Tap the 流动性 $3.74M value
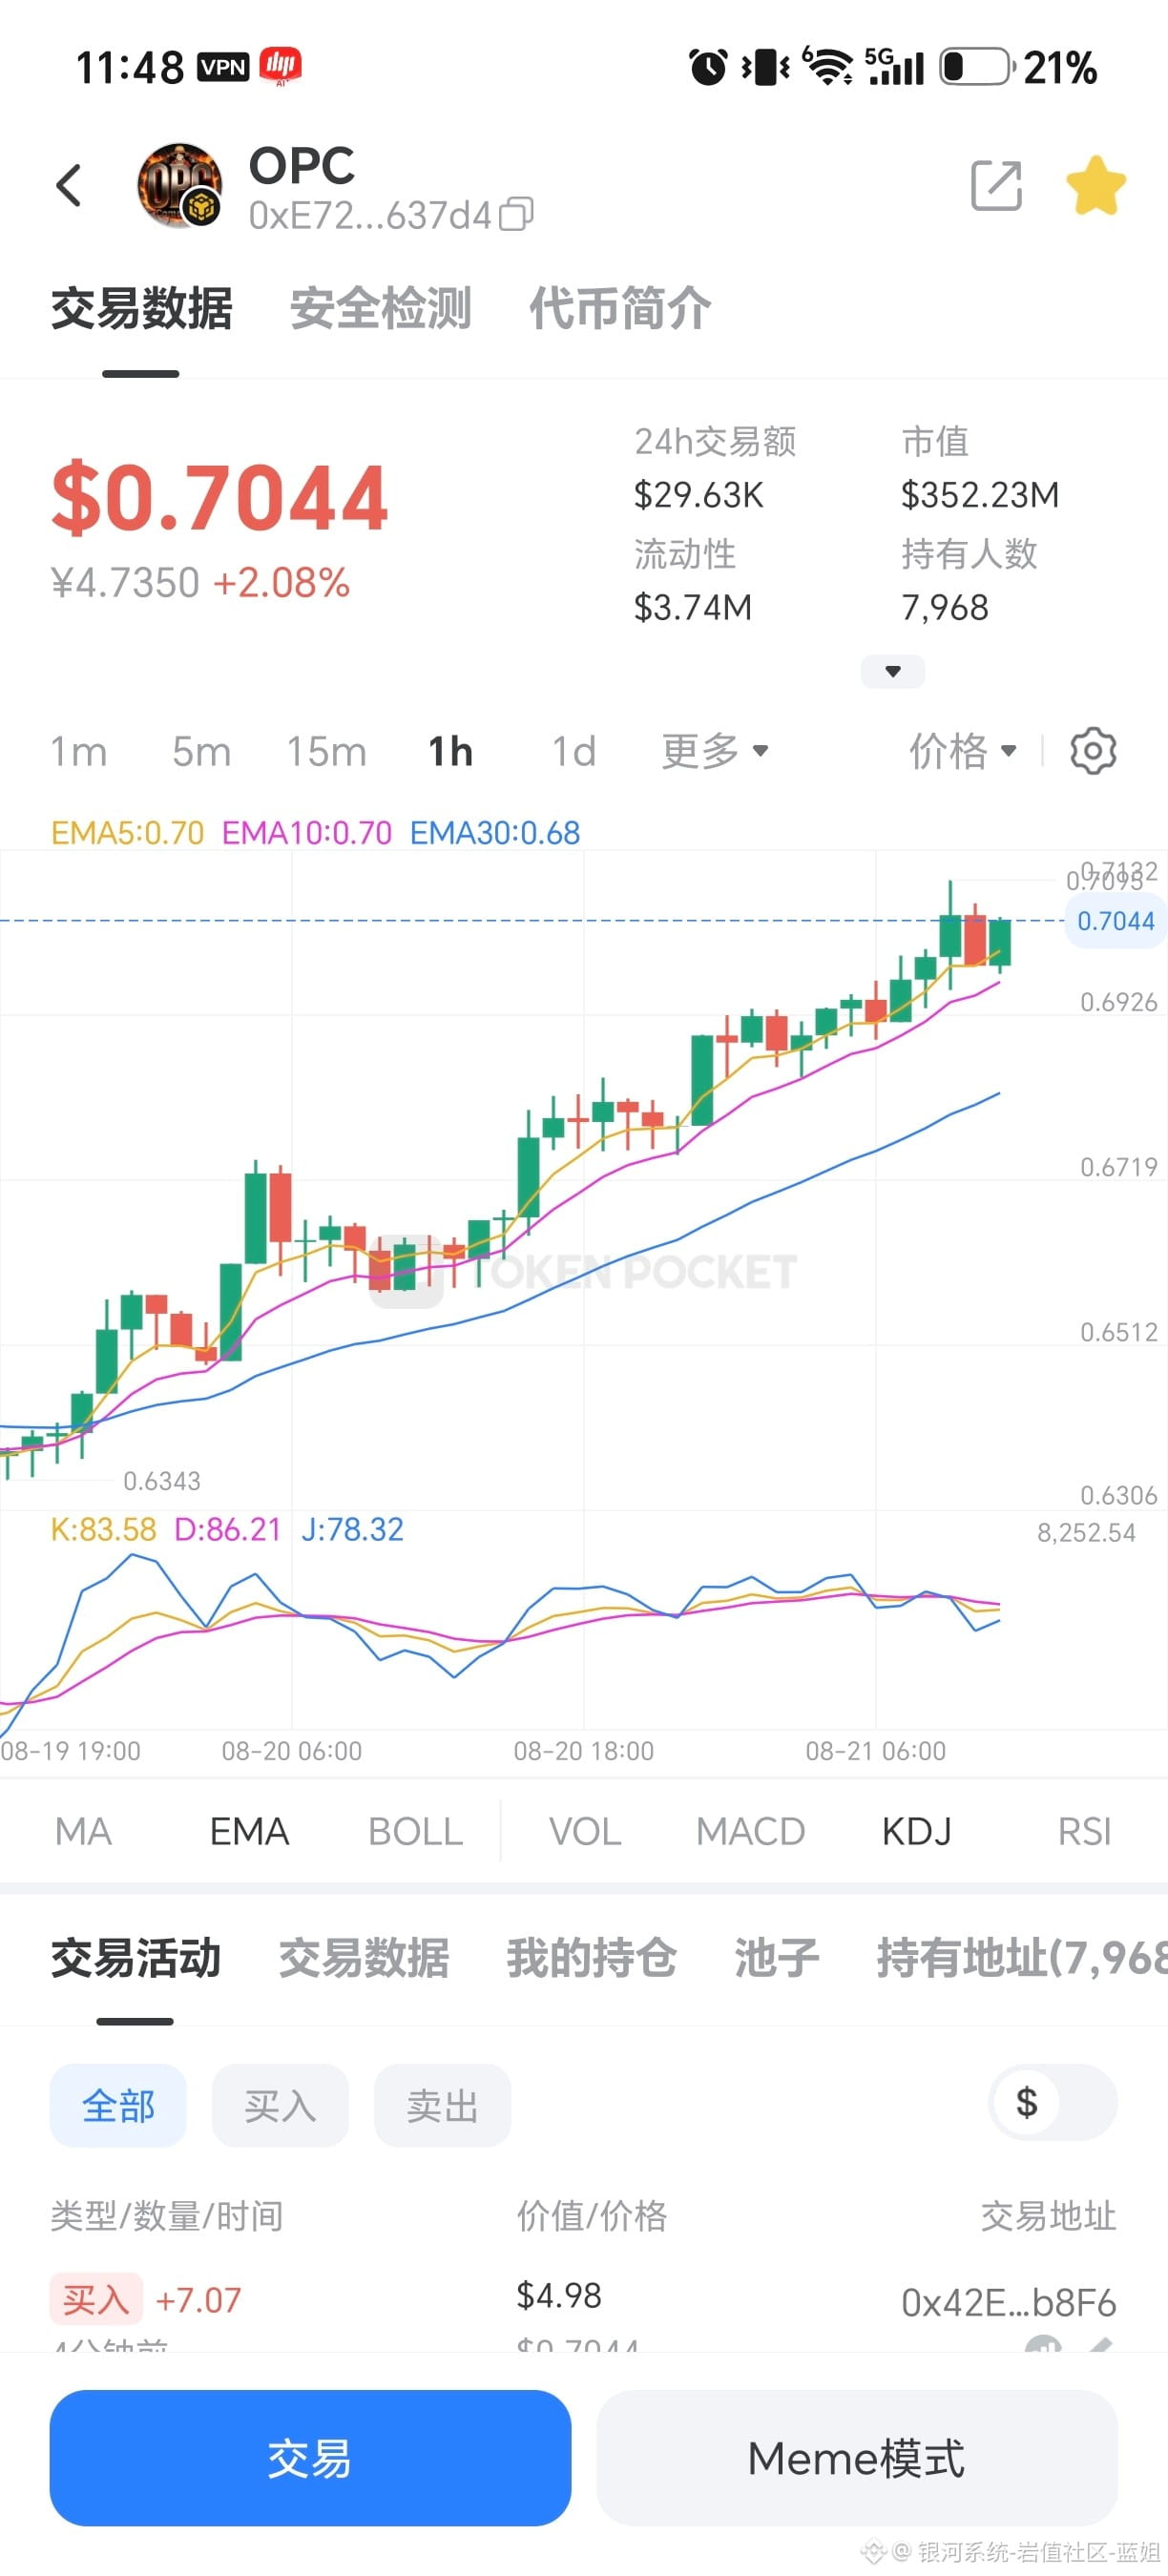 click(693, 608)
